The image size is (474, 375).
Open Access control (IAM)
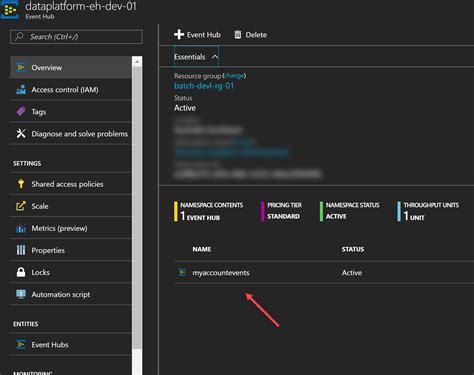click(71, 89)
